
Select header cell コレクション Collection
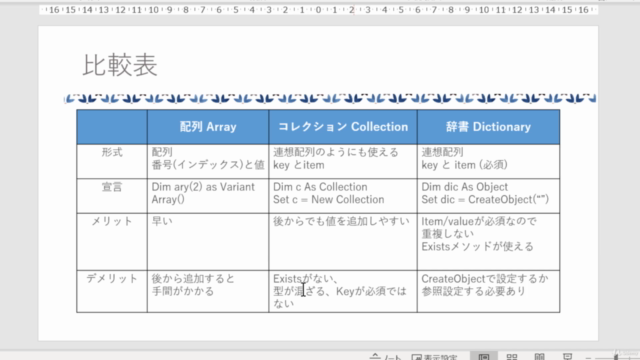[x=343, y=127]
